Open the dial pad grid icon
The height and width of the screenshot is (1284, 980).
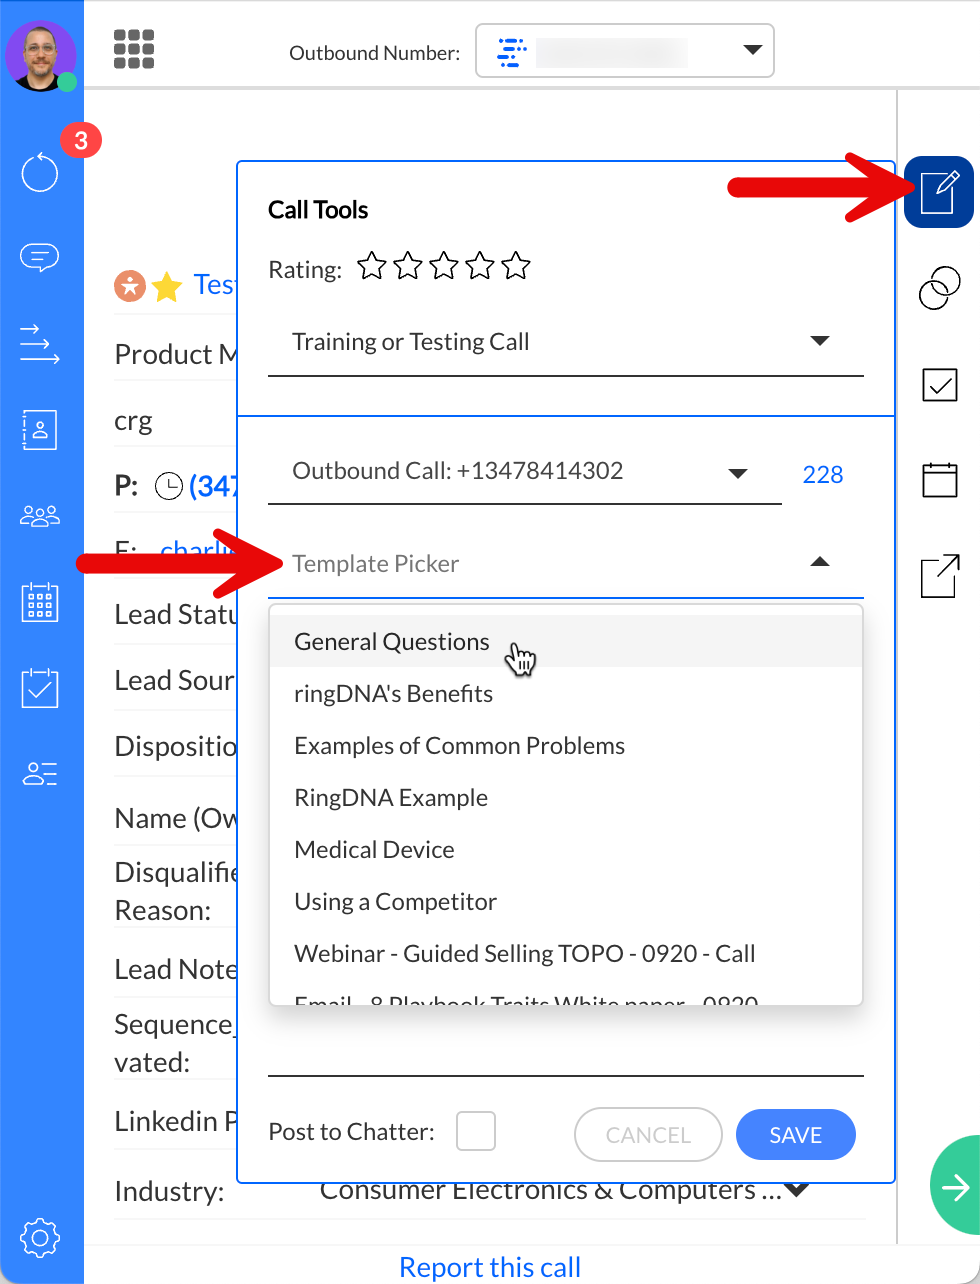pyautogui.click(x=134, y=49)
